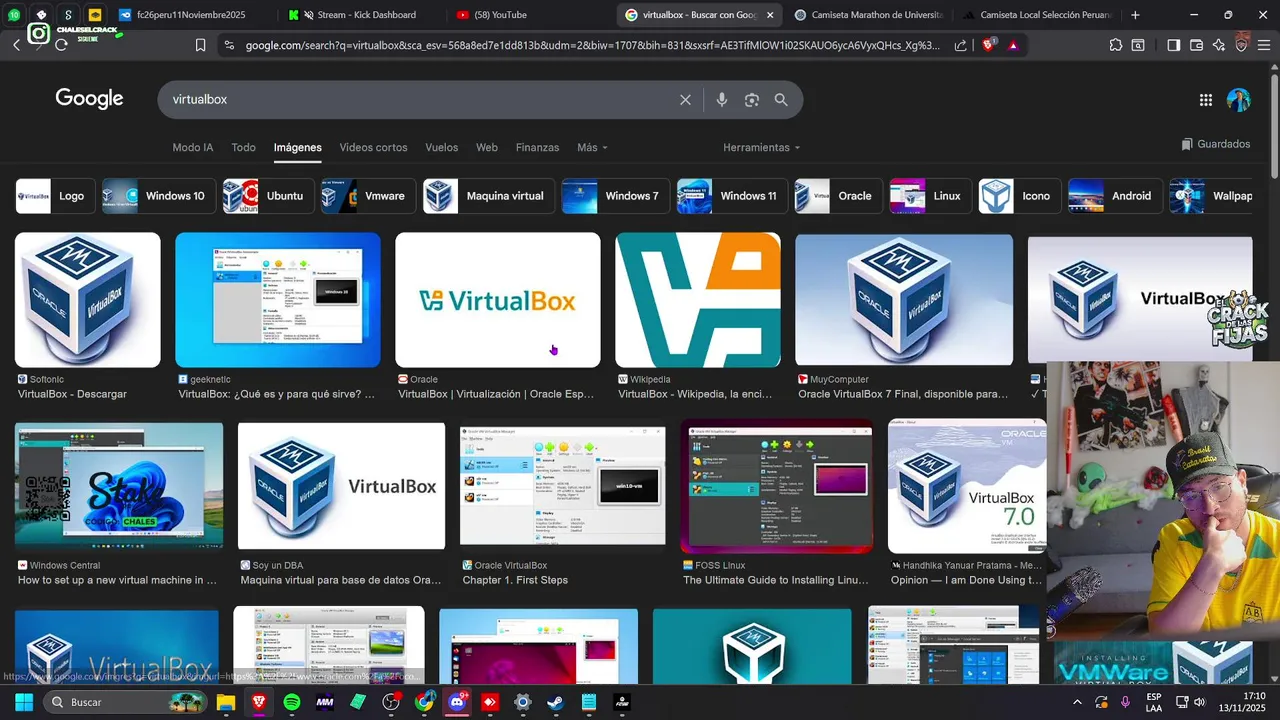The image size is (1280, 720).
Task: Filter images by the Icono chip
Action: [1020, 196]
